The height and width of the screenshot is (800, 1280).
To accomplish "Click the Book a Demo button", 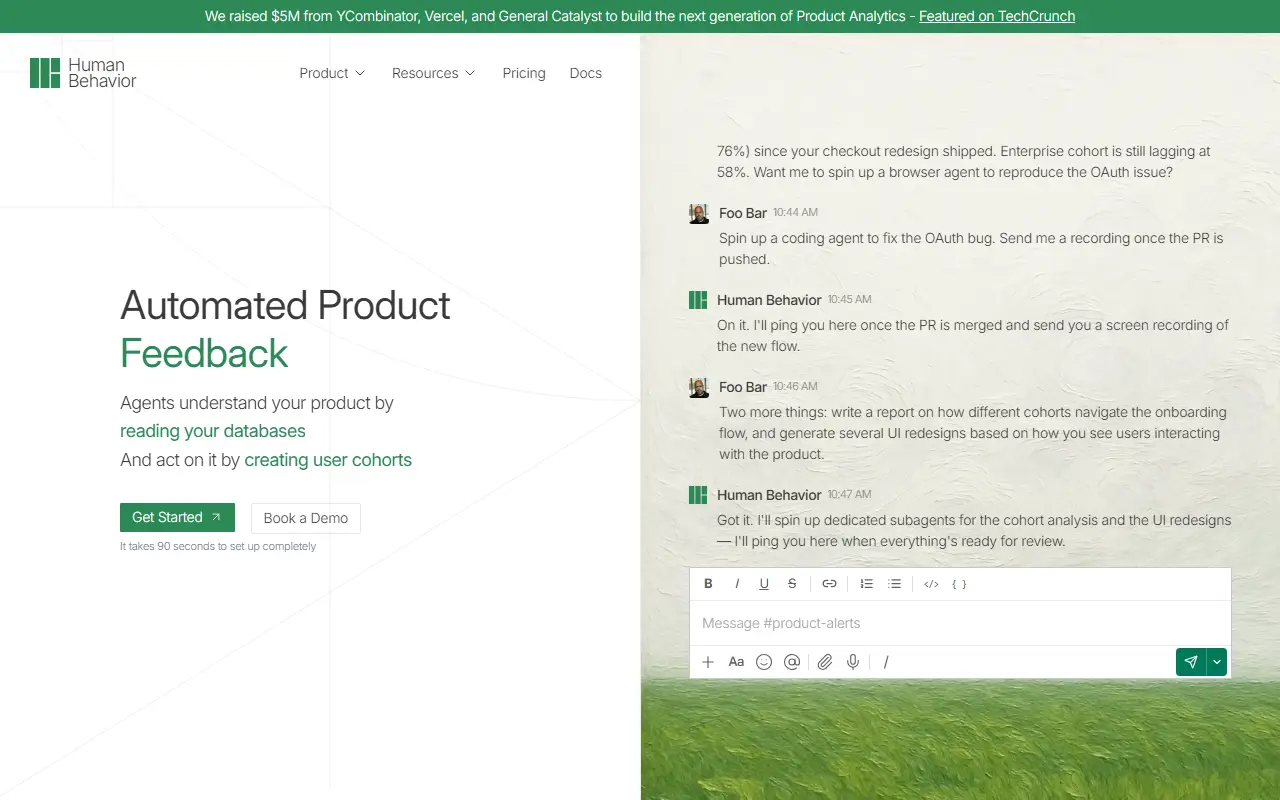I will point(306,518).
